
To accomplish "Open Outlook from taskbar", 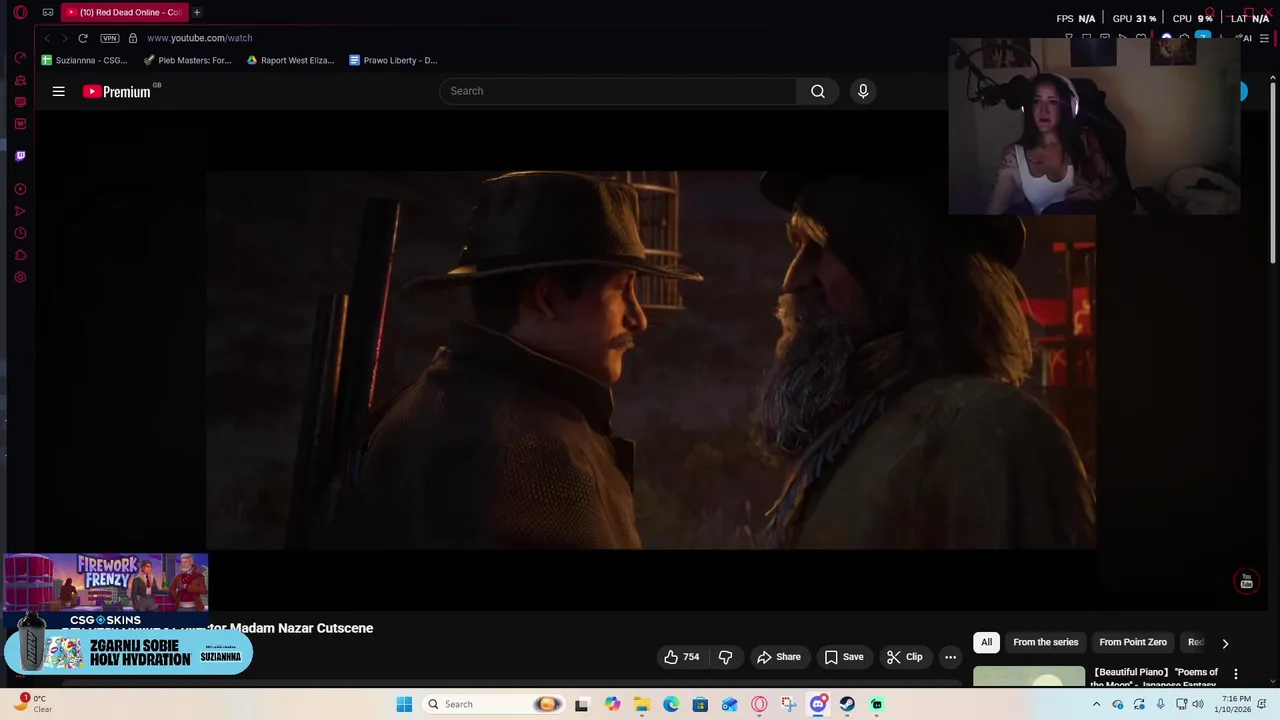I will (730, 704).
